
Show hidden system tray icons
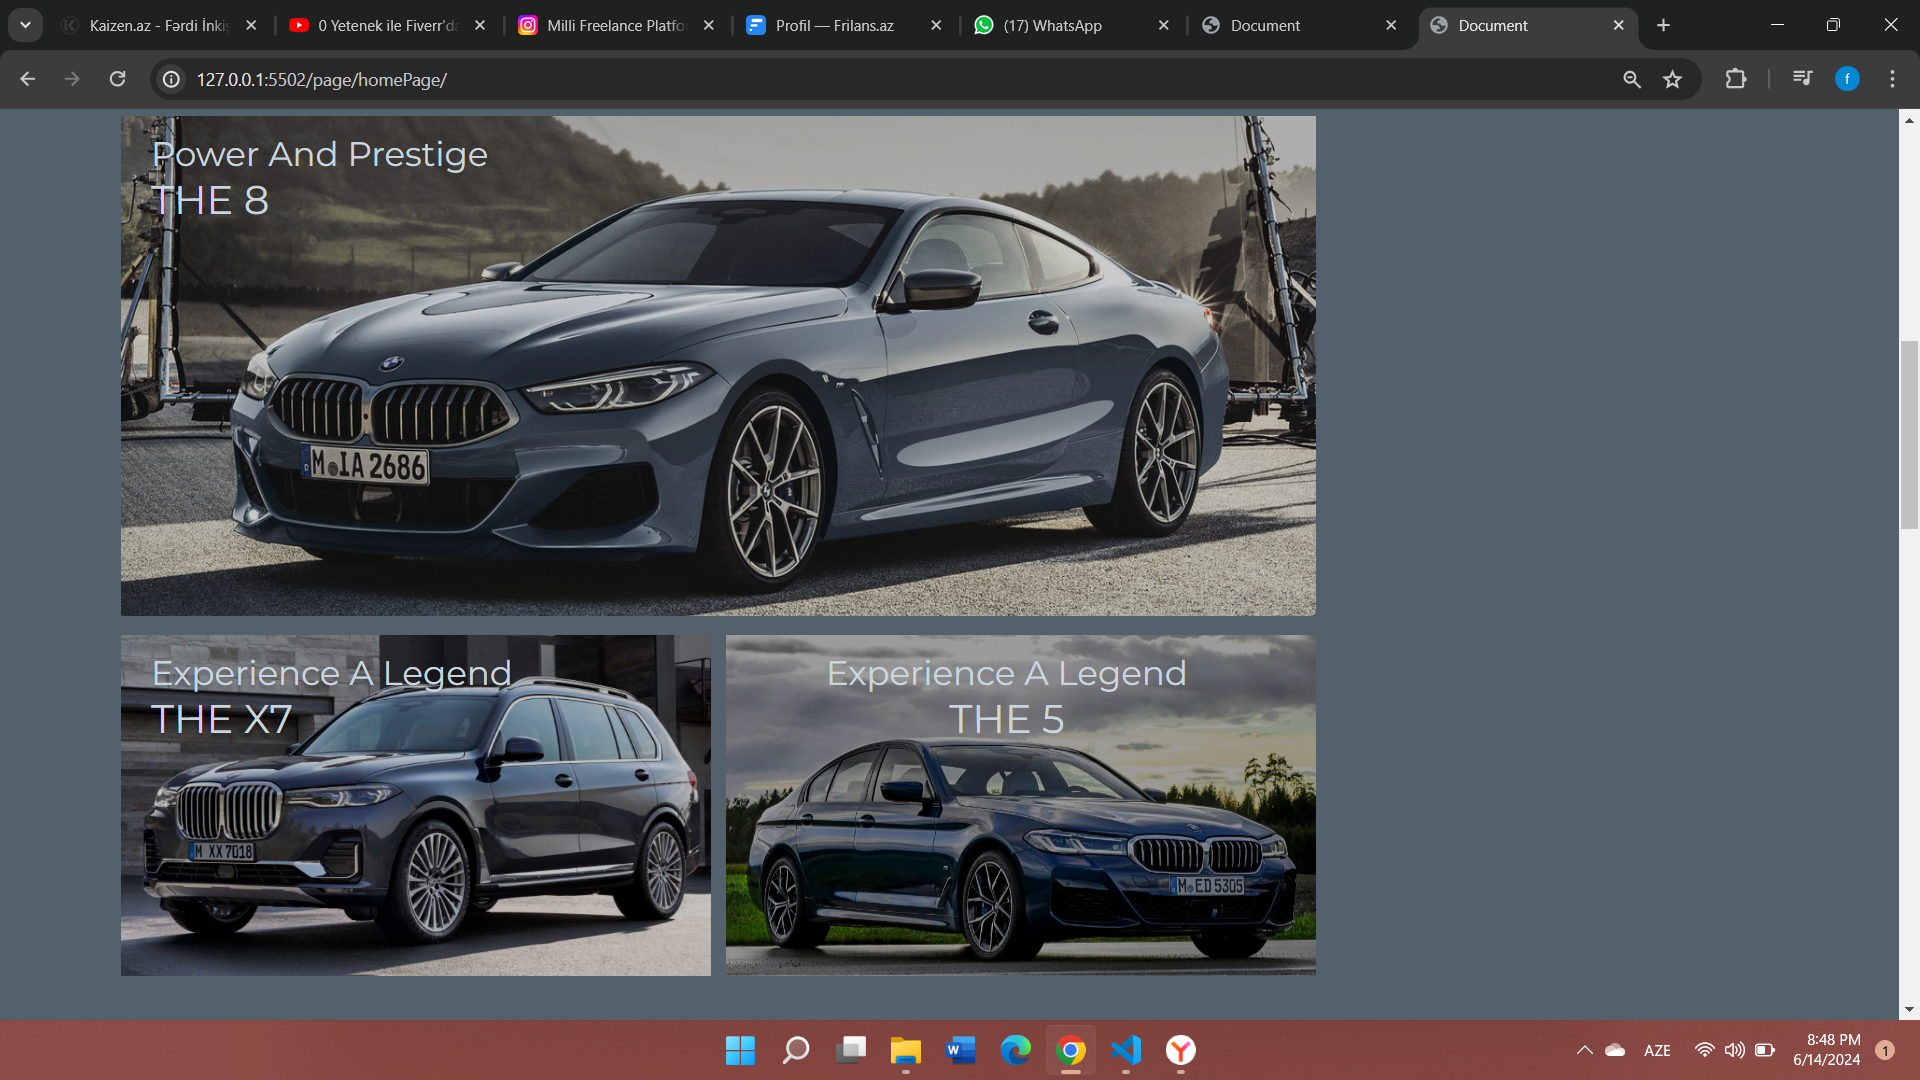point(1584,1050)
